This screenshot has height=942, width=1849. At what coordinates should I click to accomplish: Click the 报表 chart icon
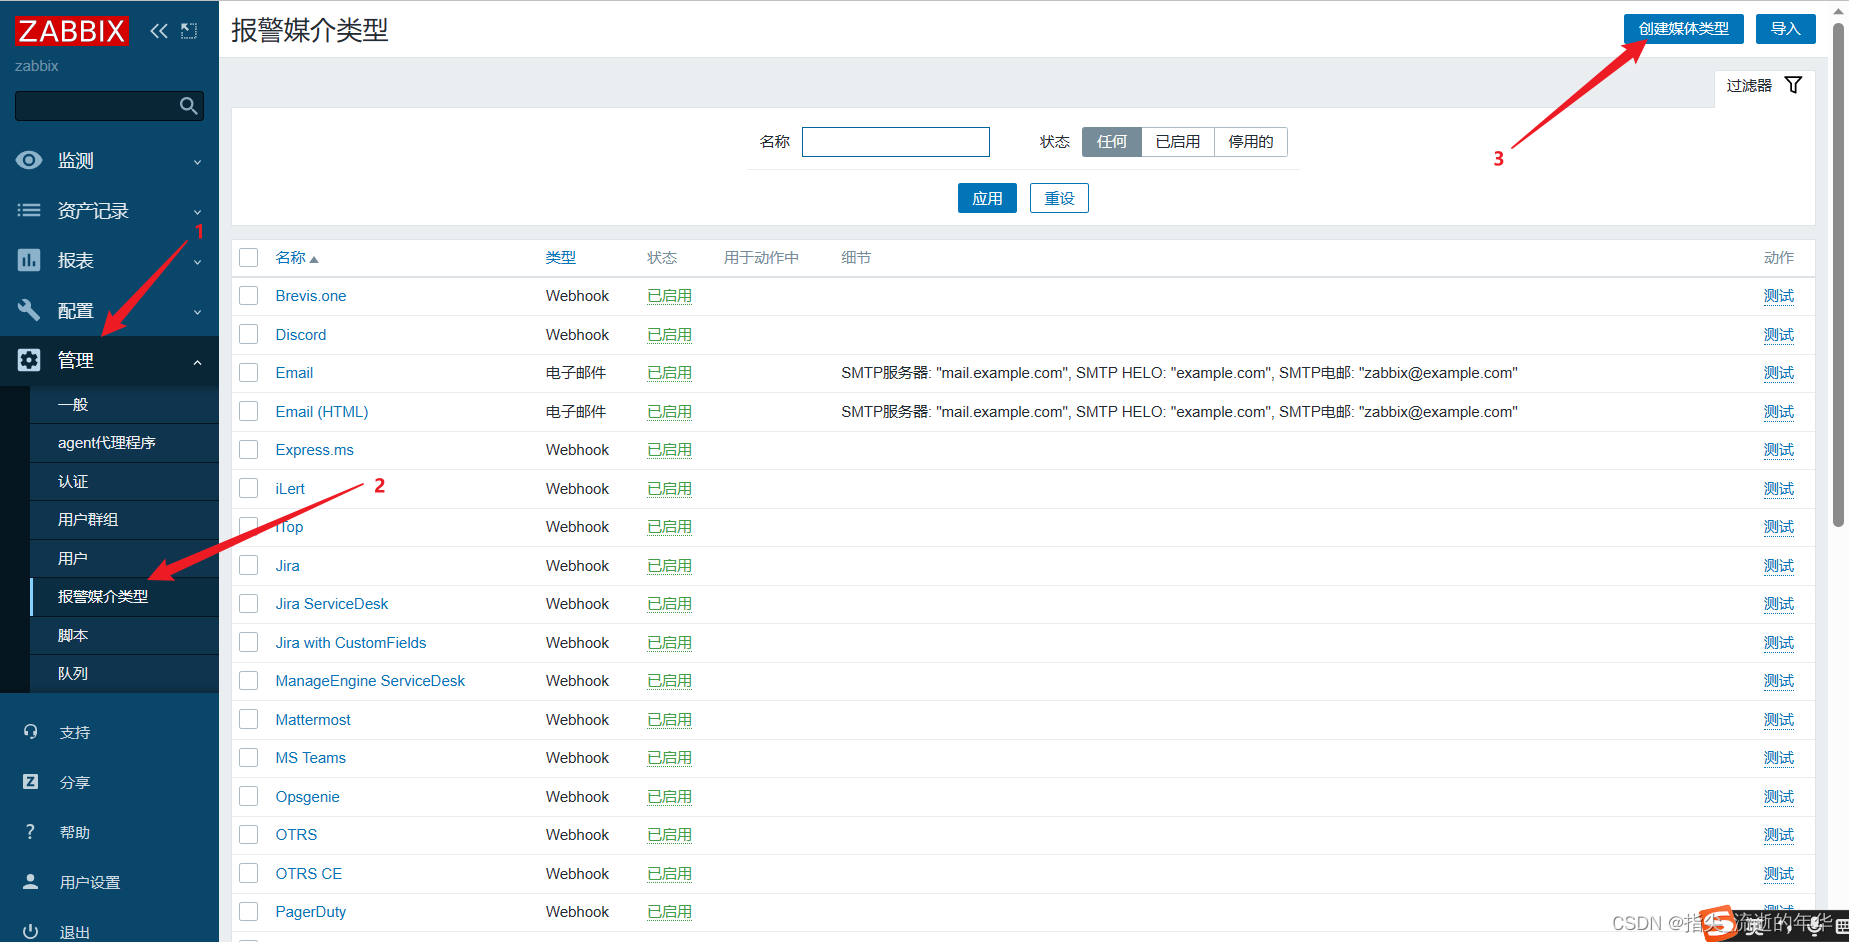point(29,260)
